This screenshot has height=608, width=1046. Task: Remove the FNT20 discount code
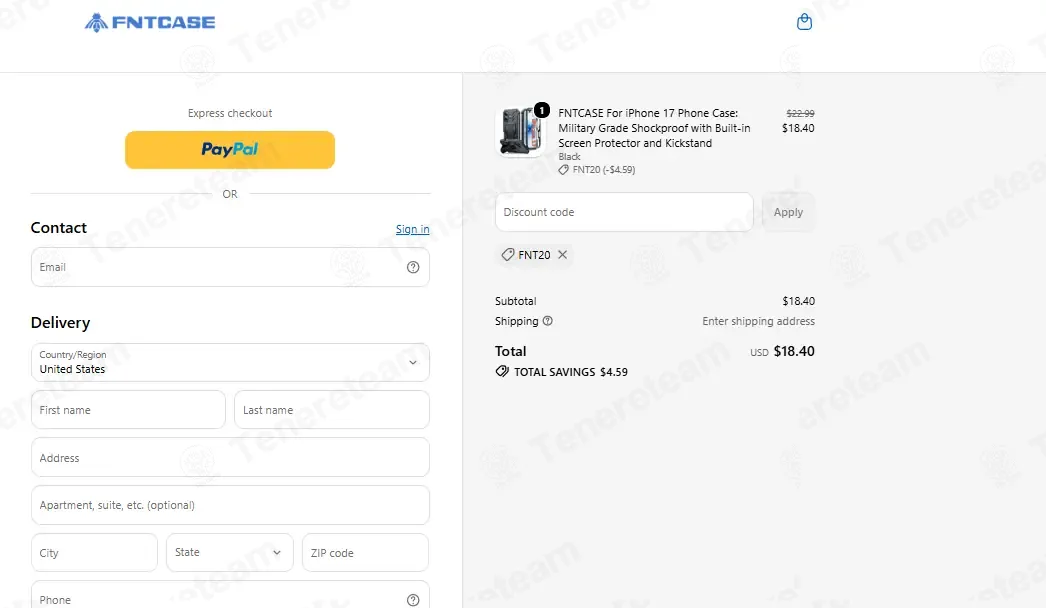pos(562,254)
